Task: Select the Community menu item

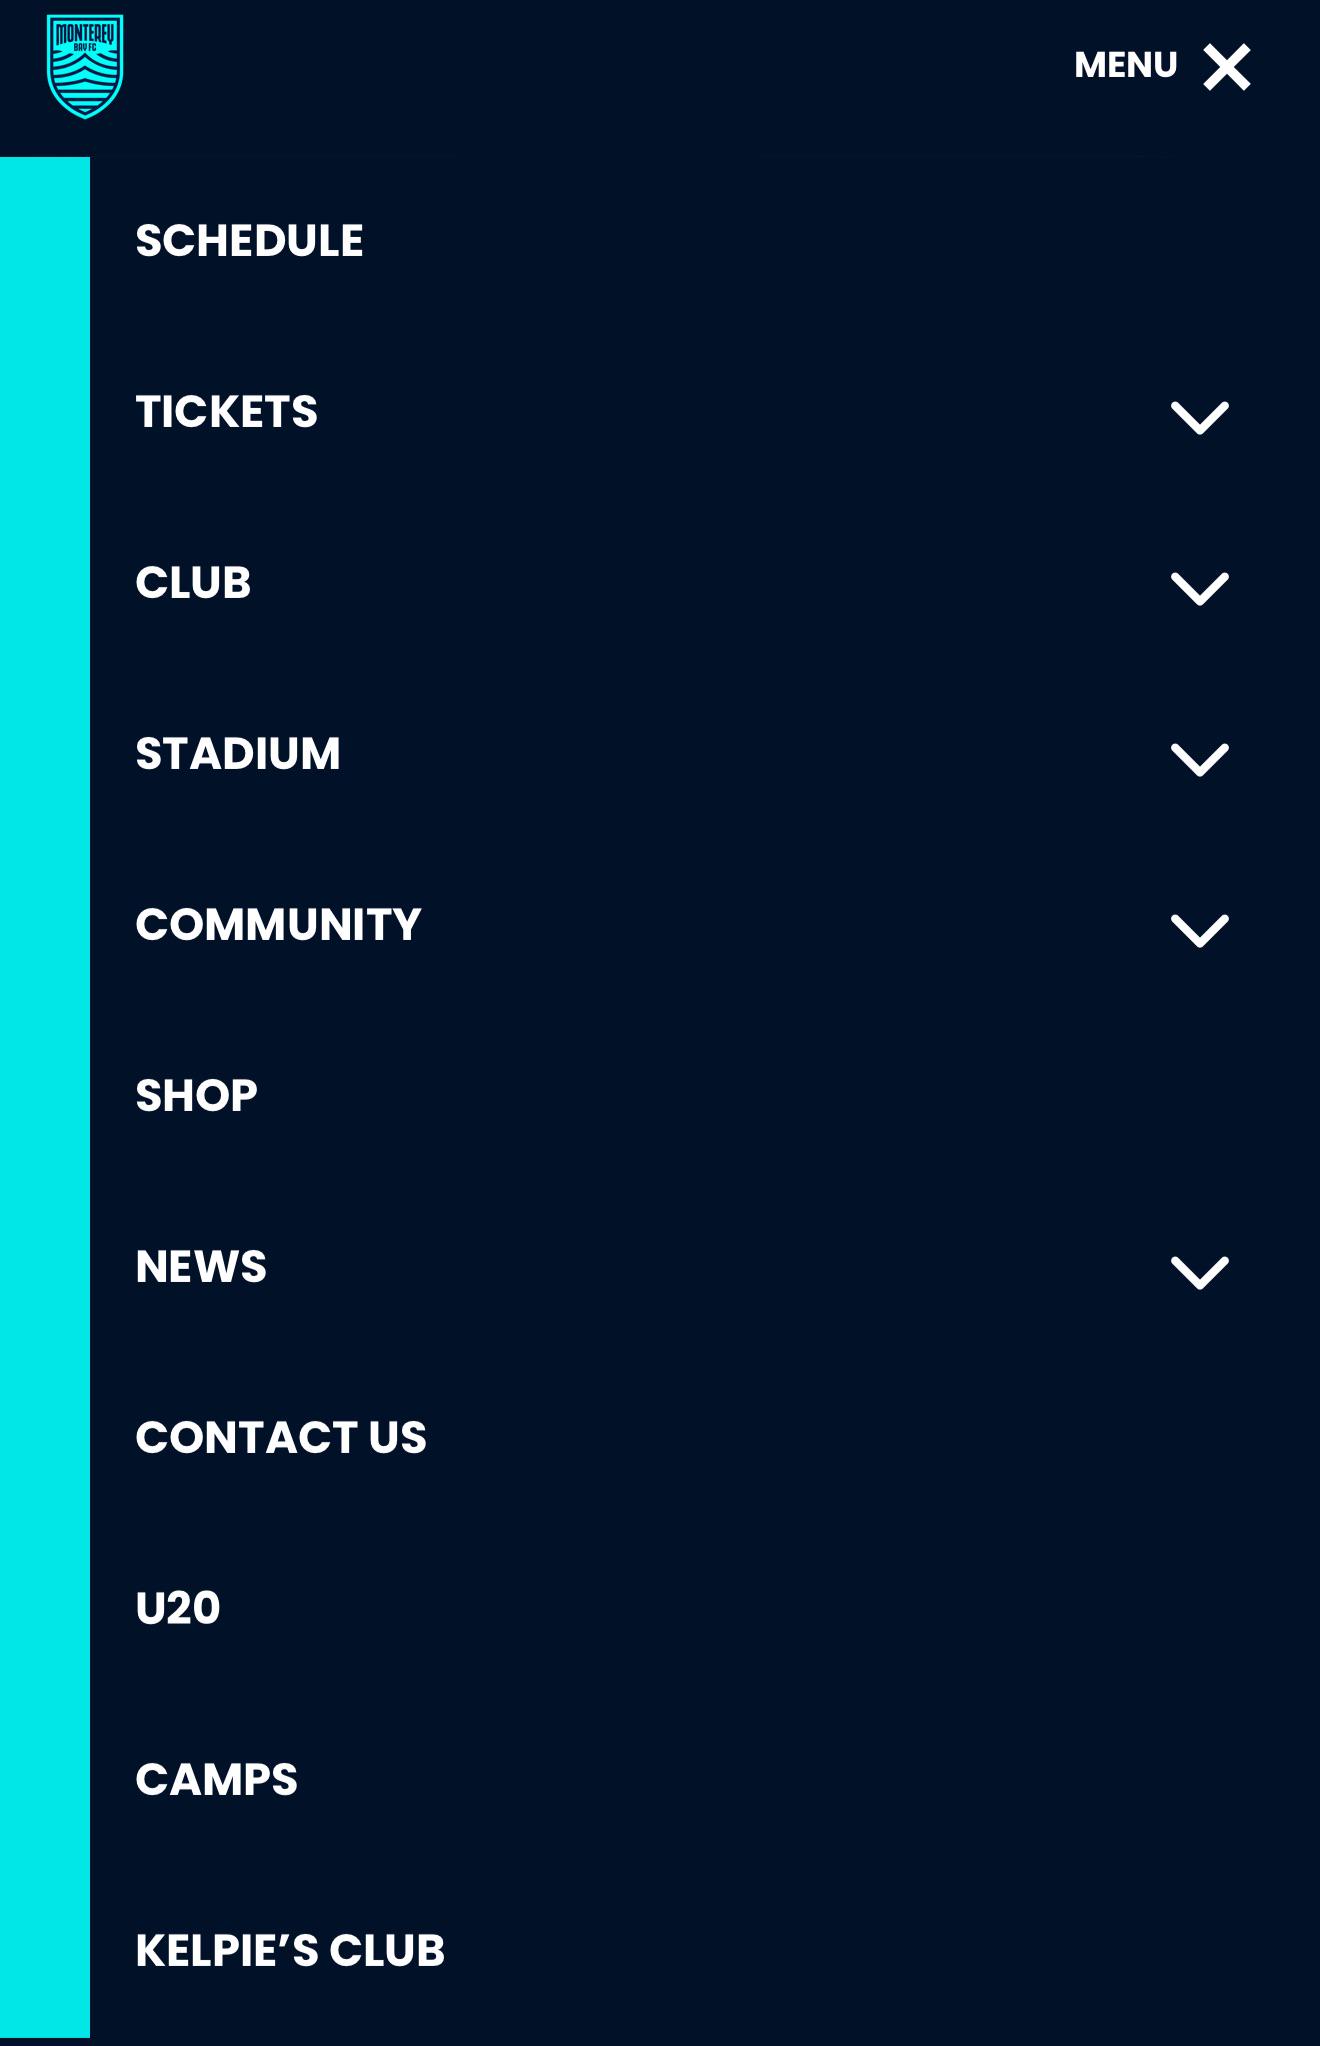Action: [x=279, y=925]
